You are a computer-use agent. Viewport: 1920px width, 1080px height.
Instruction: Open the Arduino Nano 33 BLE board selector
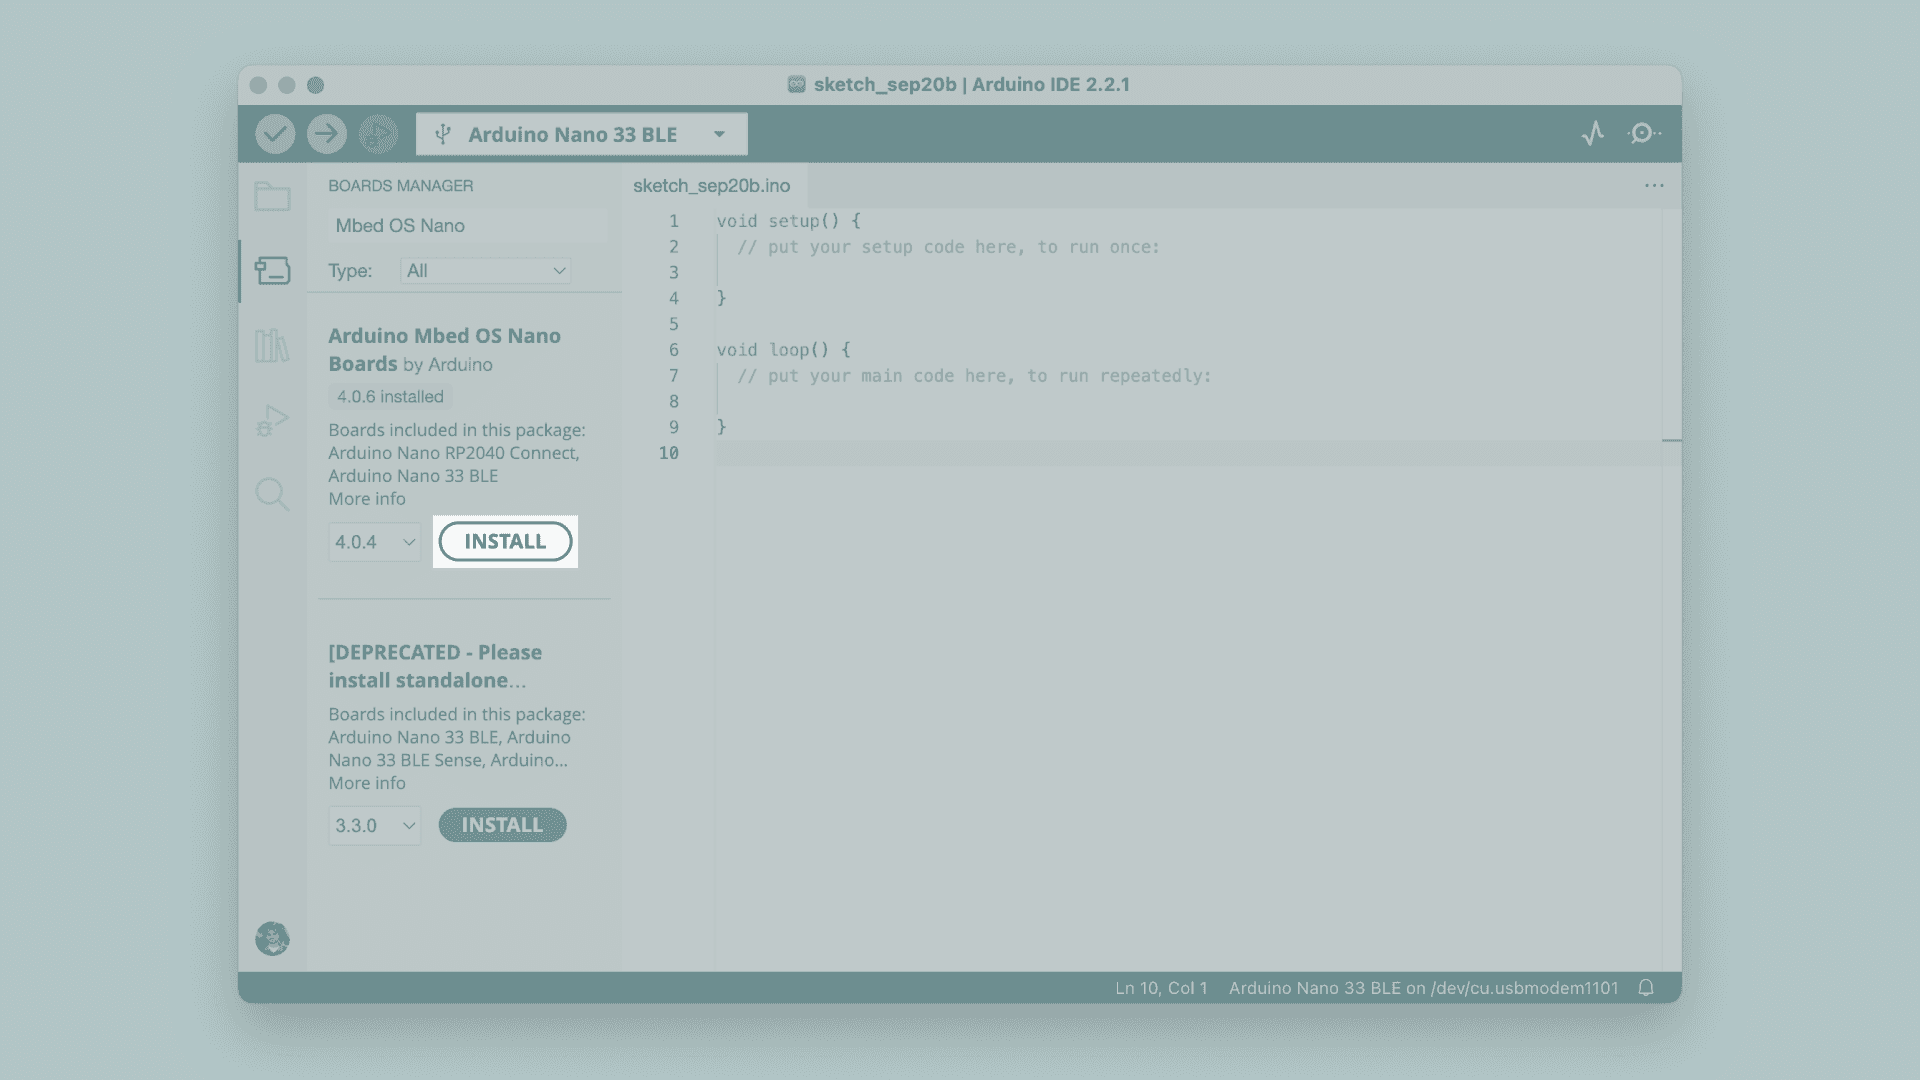pyautogui.click(x=581, y=134)
